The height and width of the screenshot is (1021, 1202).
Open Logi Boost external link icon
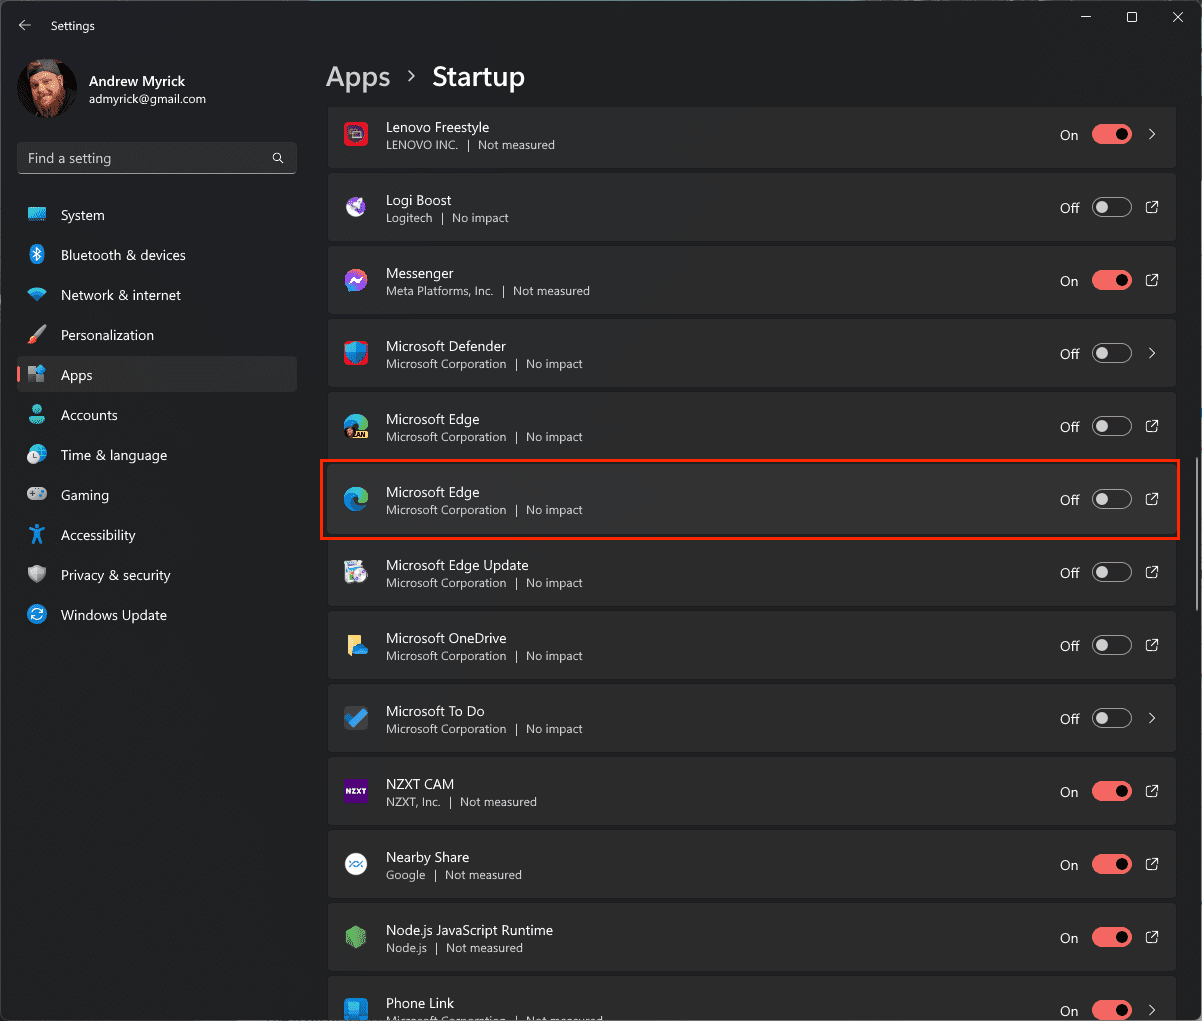pyautogui.click(x=1152, y=207)
